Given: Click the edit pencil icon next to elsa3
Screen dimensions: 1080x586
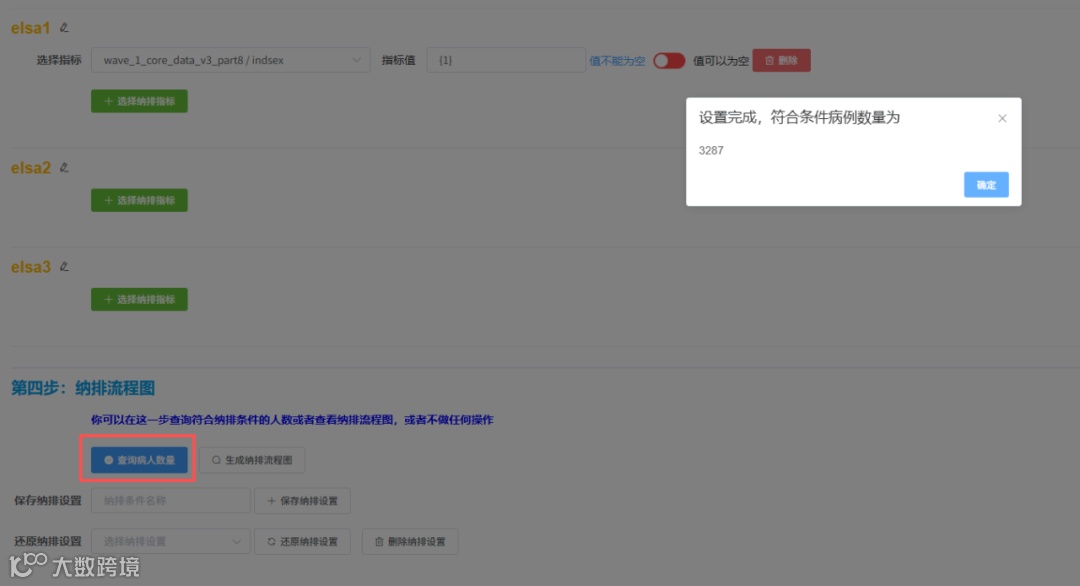Looking at the screenshot, I should tap(64, 266).
